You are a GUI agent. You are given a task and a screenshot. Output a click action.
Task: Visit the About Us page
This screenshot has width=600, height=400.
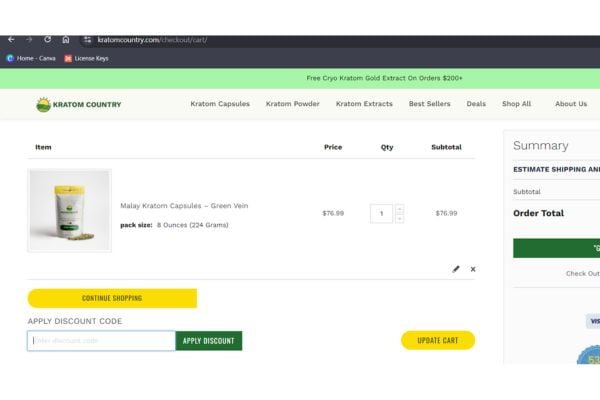pos(571,104)
